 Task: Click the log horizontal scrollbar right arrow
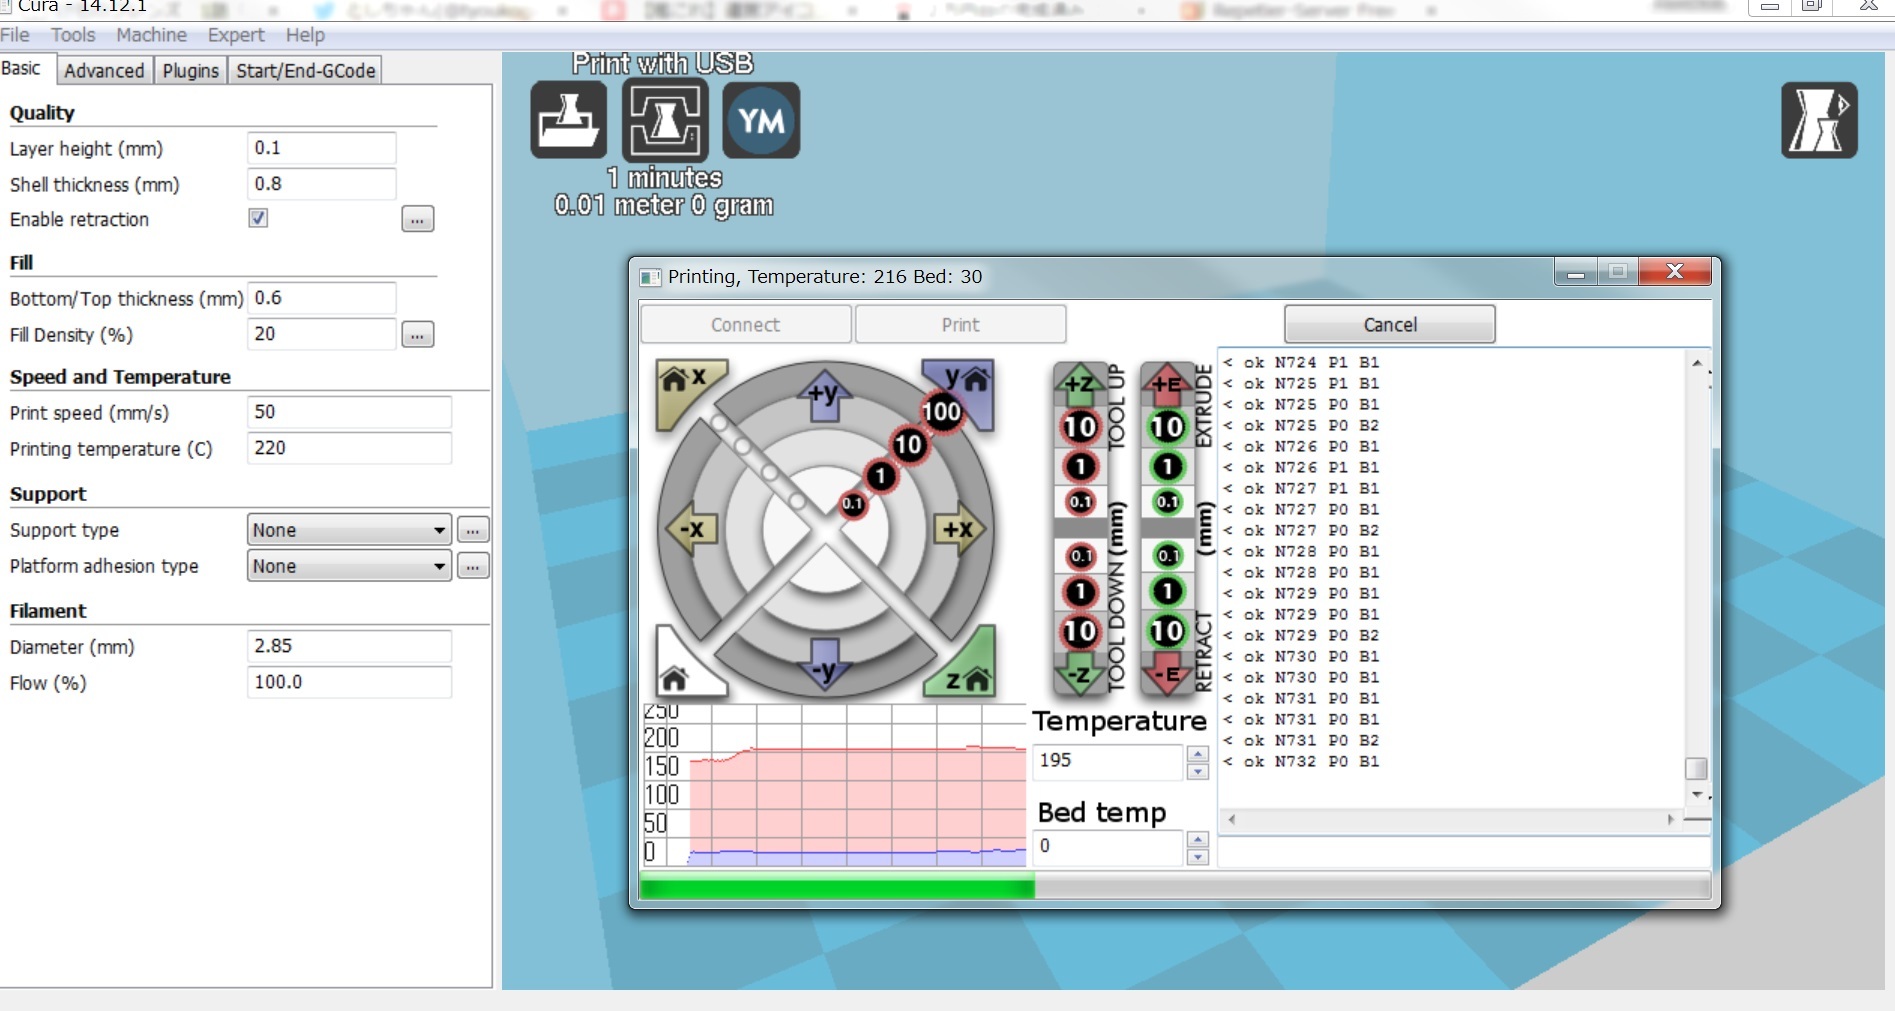[1670, 819]
